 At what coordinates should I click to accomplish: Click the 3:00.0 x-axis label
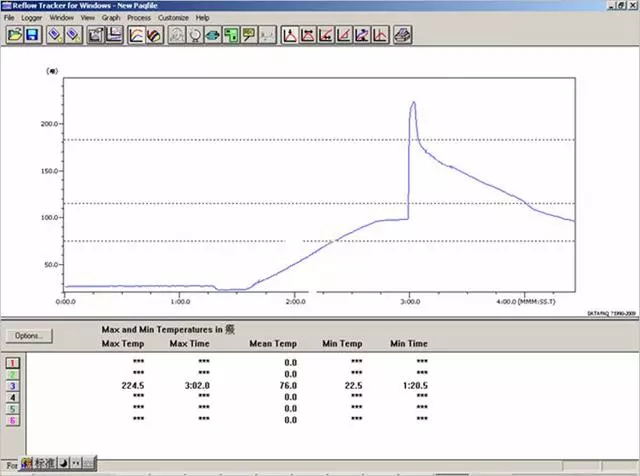point(410,302)
